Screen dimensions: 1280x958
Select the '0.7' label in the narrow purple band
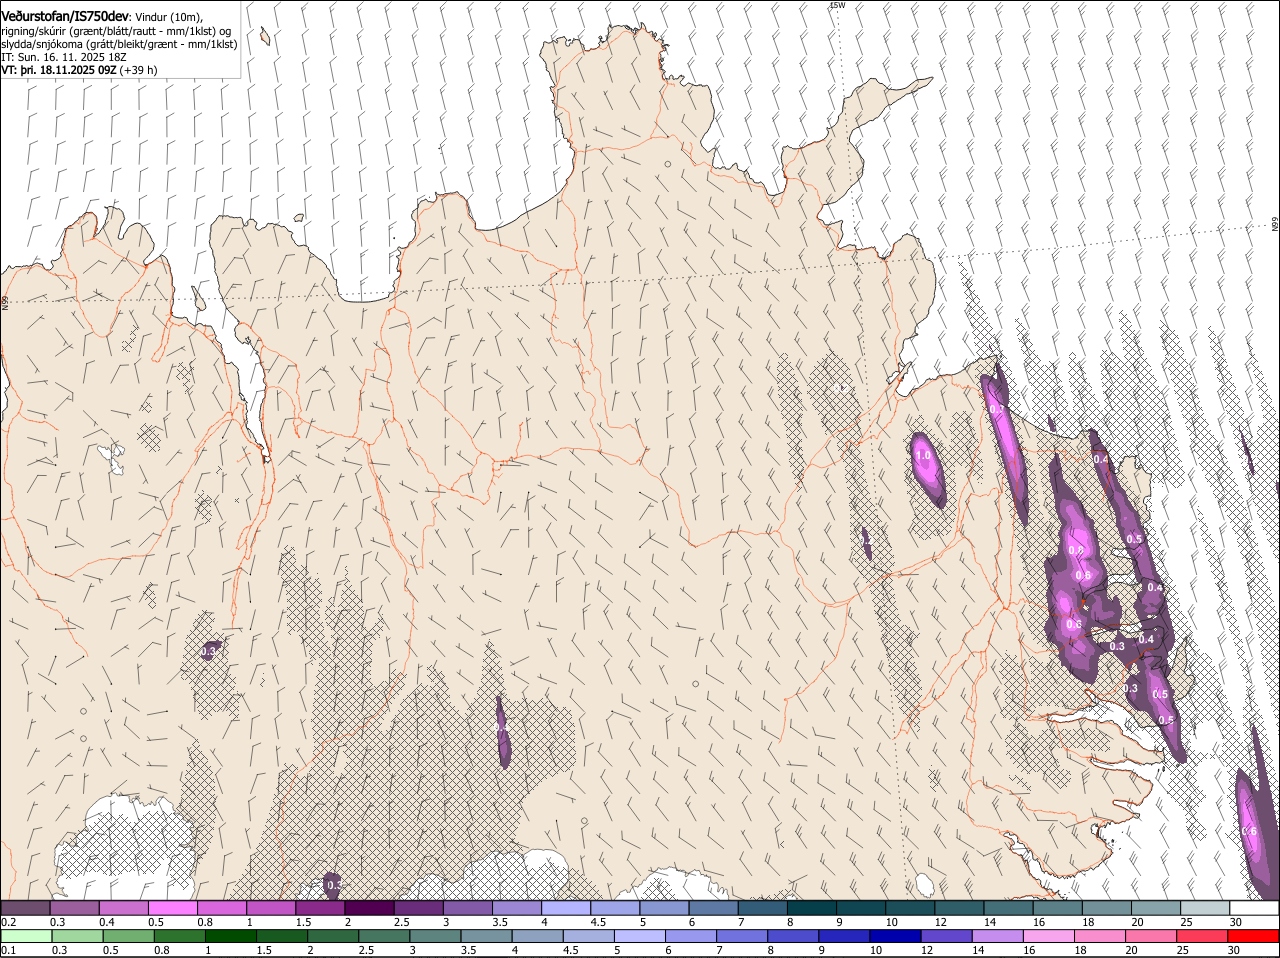(996, 409)
